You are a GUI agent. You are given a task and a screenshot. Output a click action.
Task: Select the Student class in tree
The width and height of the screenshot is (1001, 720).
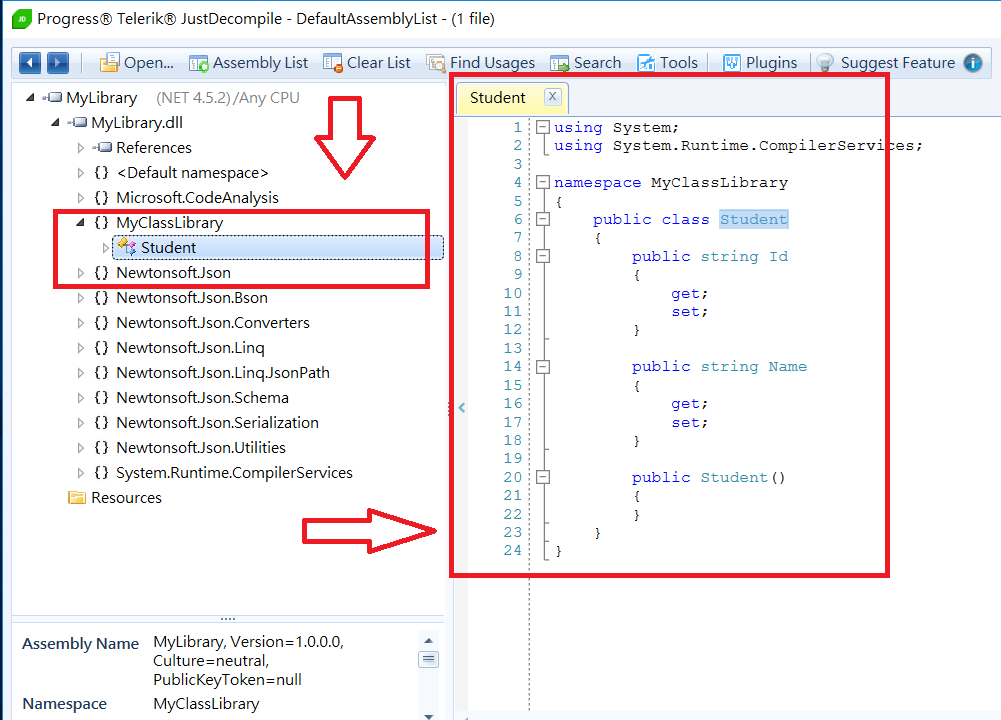click(278, 248)
